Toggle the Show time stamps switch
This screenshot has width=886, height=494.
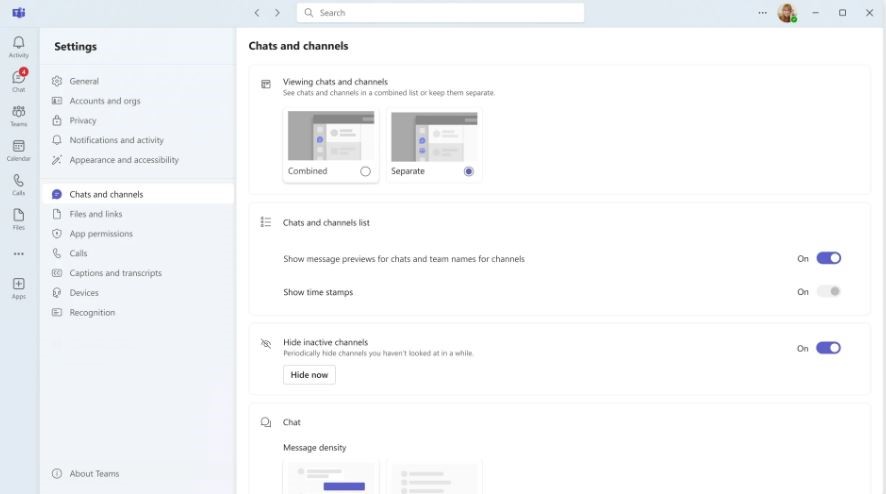click(828, 292)
